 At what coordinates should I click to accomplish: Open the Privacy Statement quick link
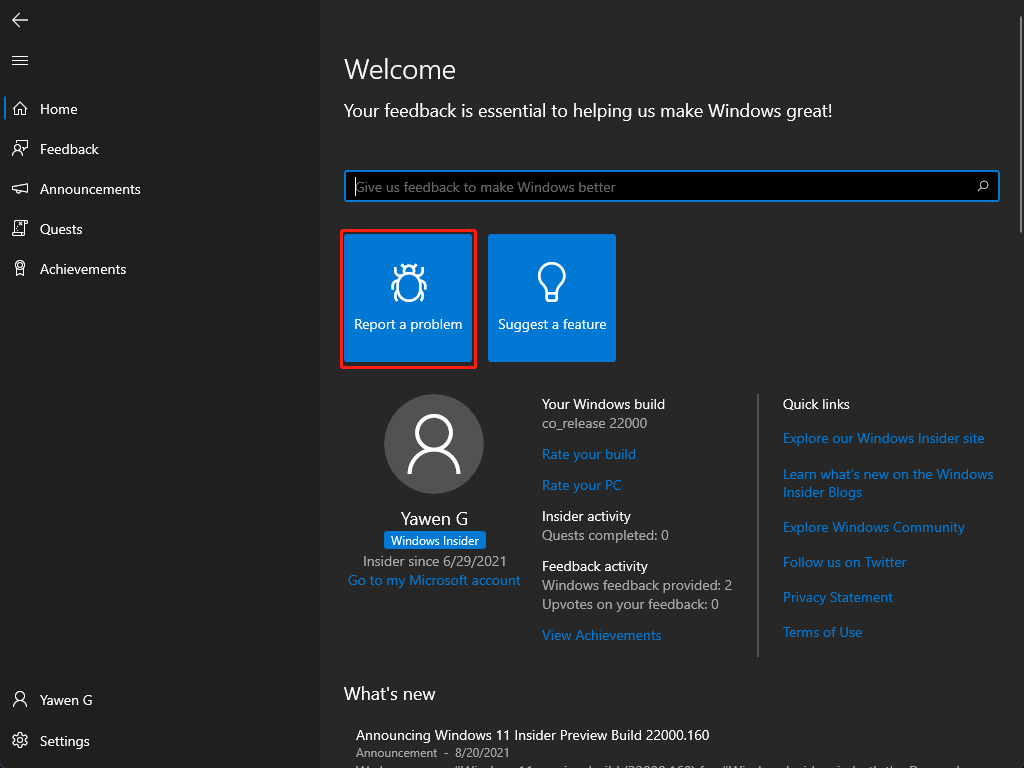coord(837,597)
